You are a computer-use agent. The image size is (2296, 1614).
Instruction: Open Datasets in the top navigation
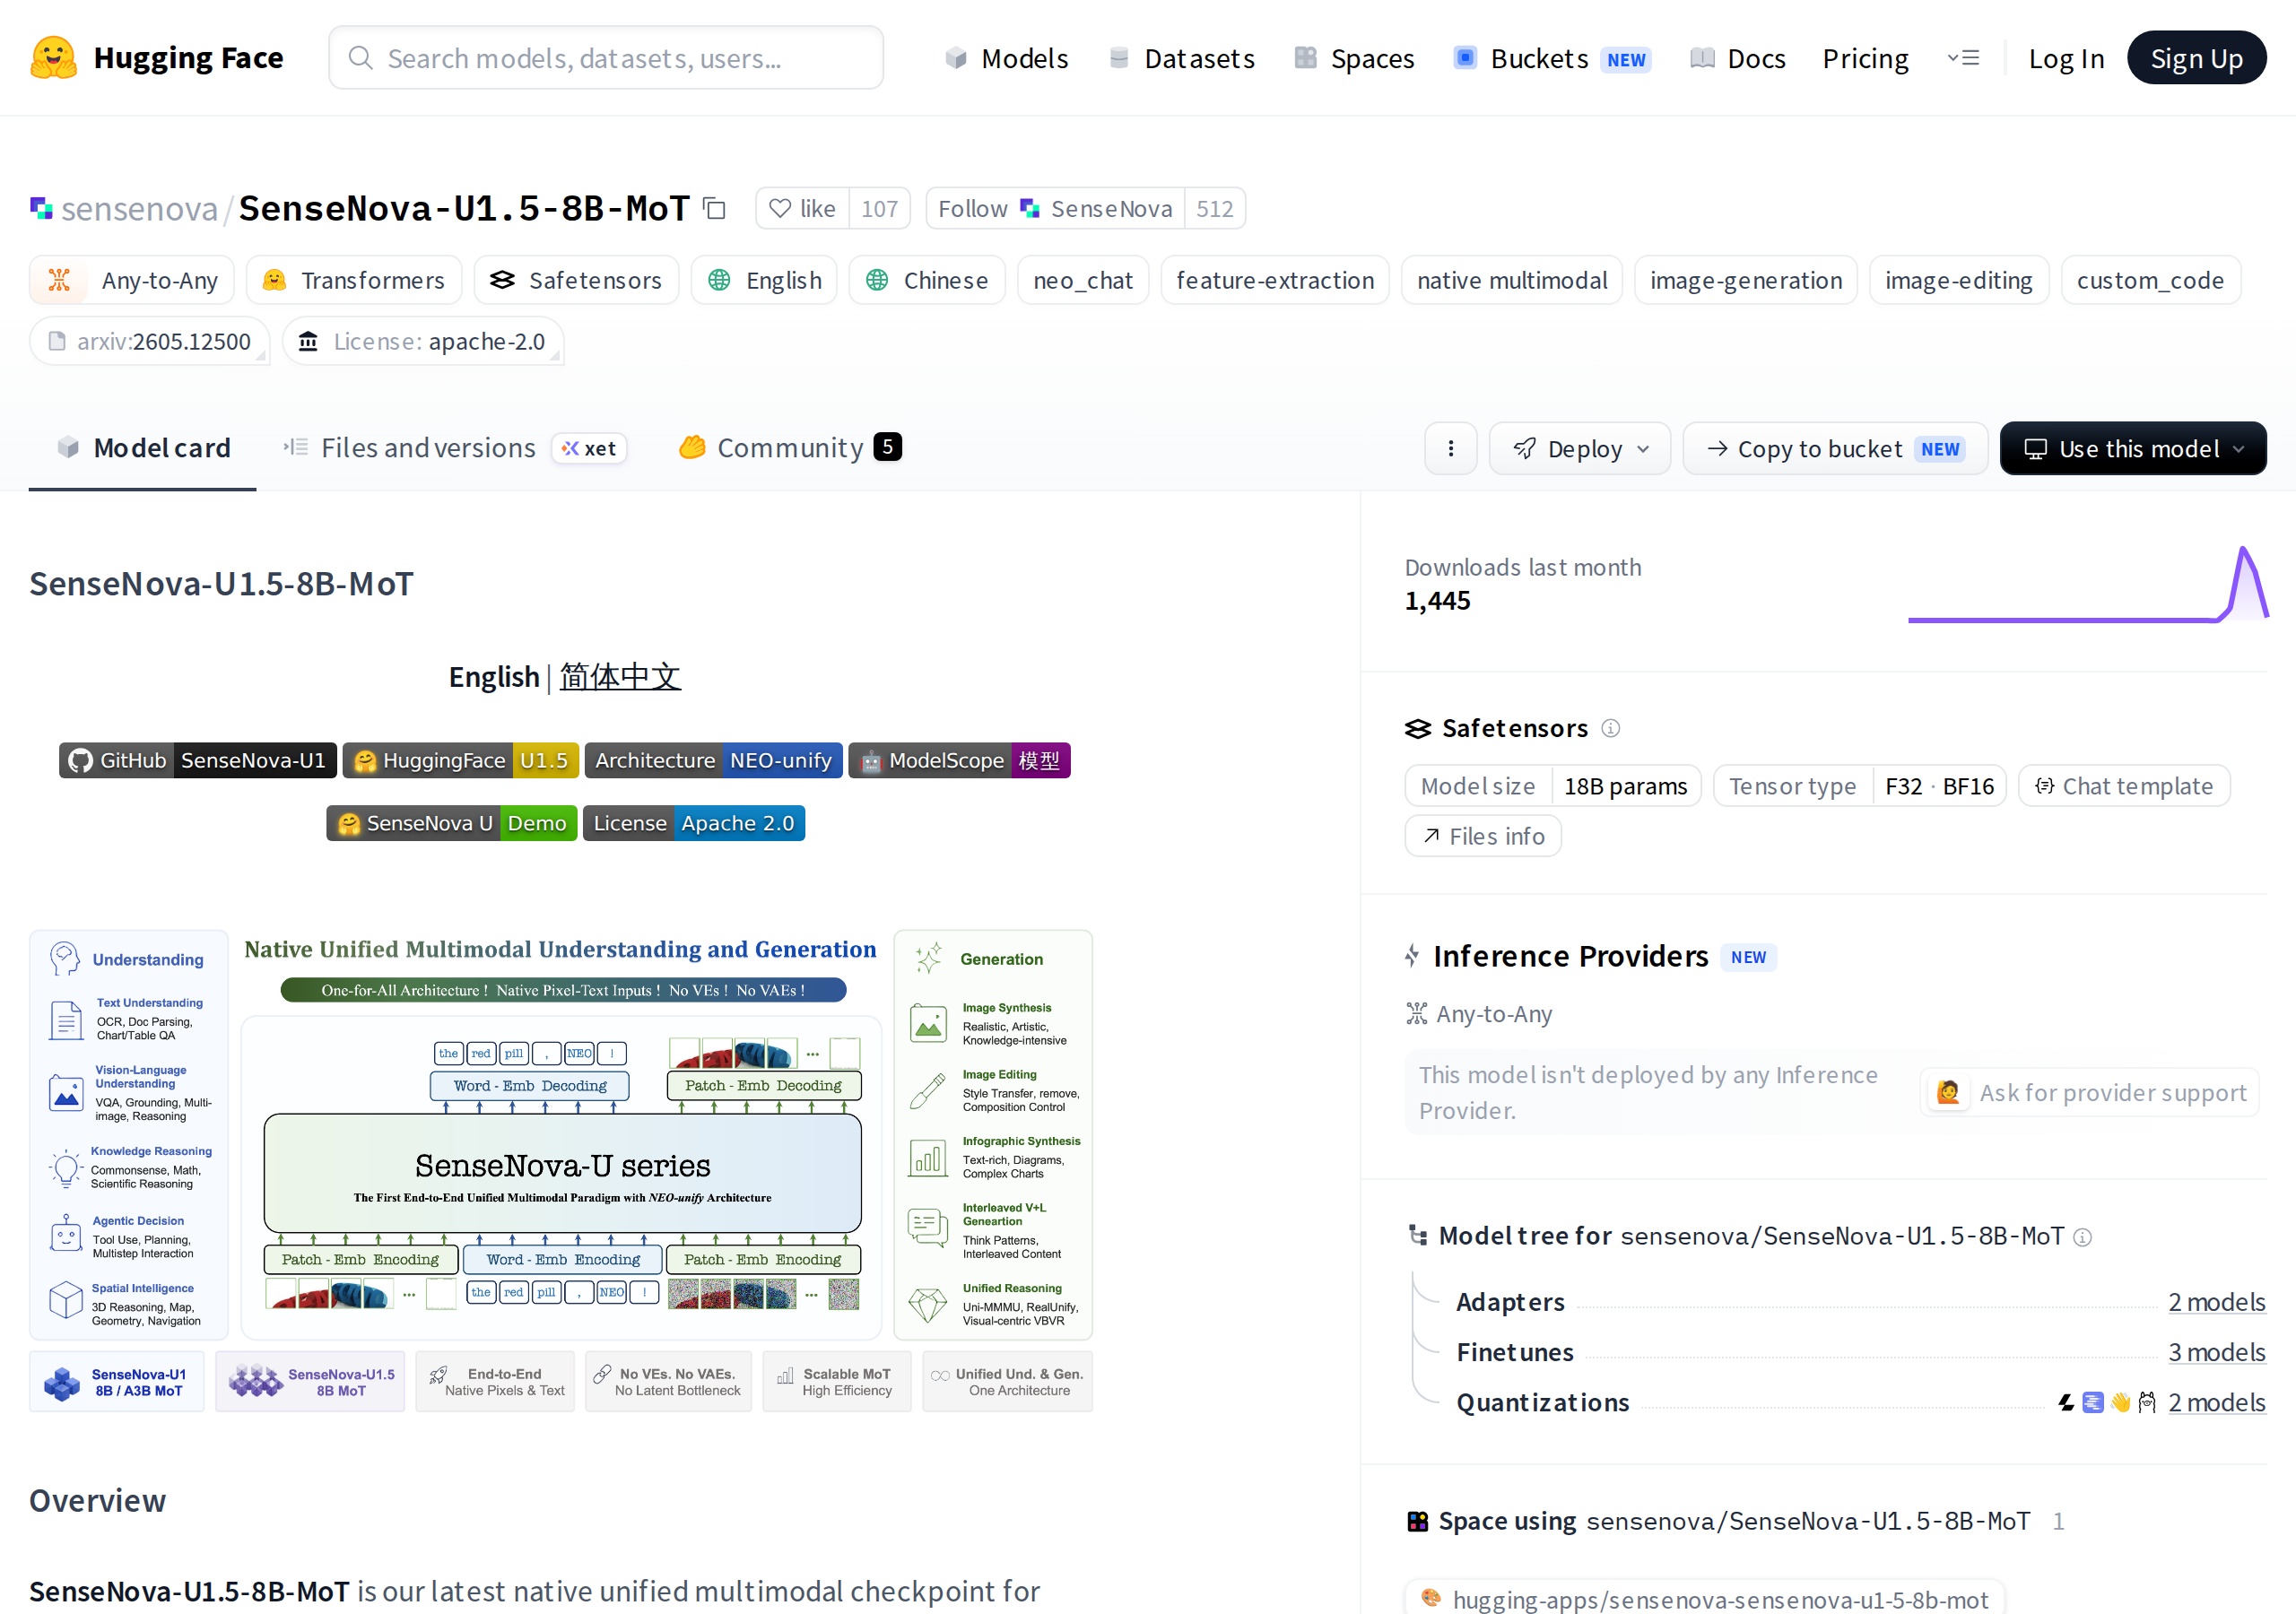pos(1182,58)
